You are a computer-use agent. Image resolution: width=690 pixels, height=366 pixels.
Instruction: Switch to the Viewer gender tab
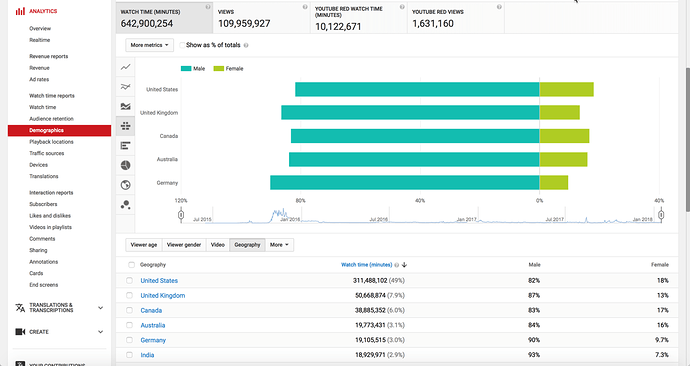coord(184,245)
